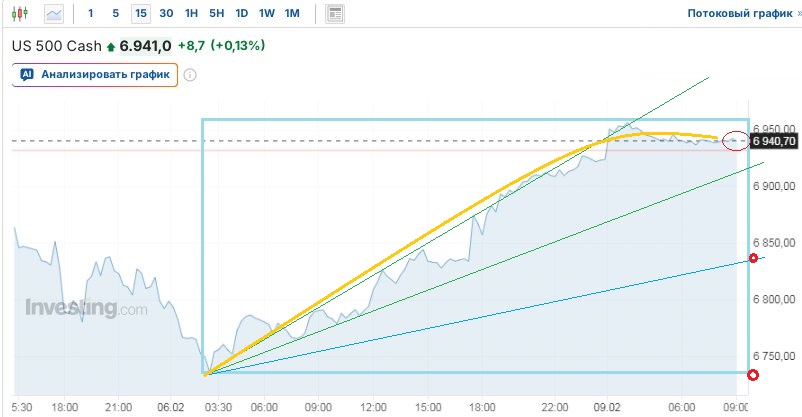802x417 pixels.
Task: Select the 1-minute timeframe
Action: coord(91,14)
